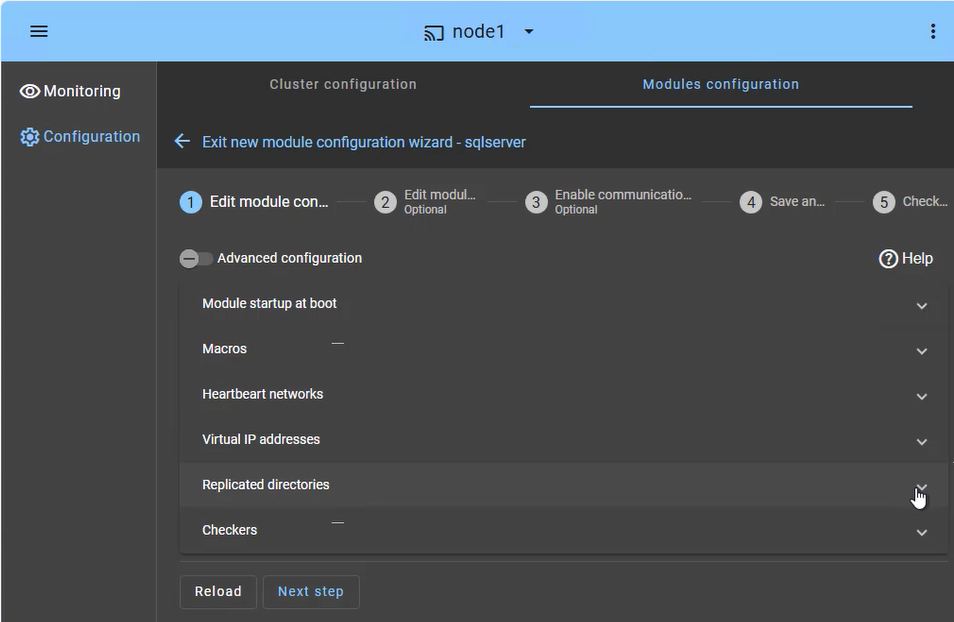This screenshot has width=954, height=622.
Task: Proceed using the Next step button
Action: point(311,591)
